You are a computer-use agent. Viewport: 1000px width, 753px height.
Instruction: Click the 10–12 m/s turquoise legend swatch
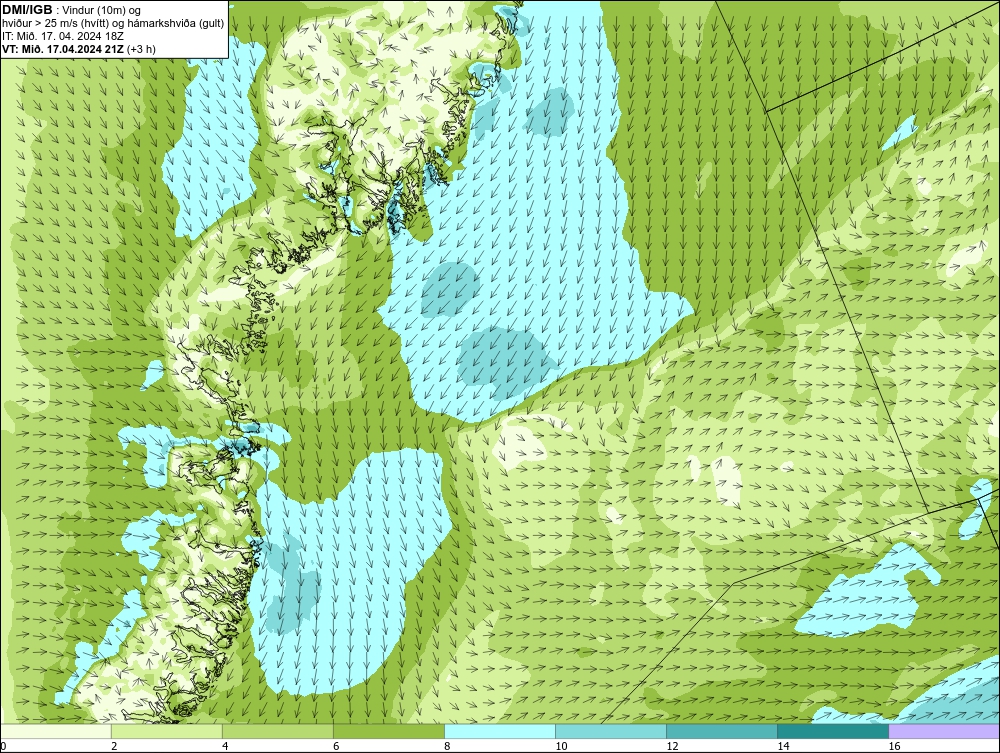611,731
